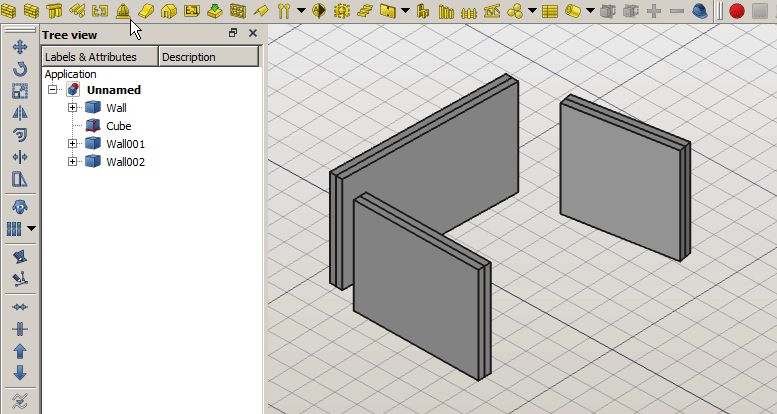Viewport: 777px width, 414px height.
Task: Select the Roof tool icon
Action: pos(261,10)
